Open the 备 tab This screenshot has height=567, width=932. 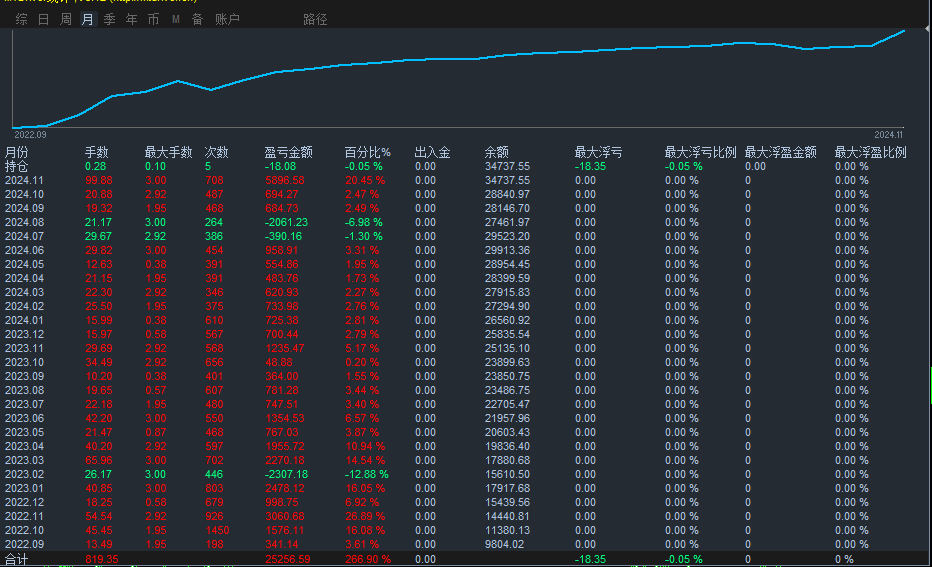(197, 20)
